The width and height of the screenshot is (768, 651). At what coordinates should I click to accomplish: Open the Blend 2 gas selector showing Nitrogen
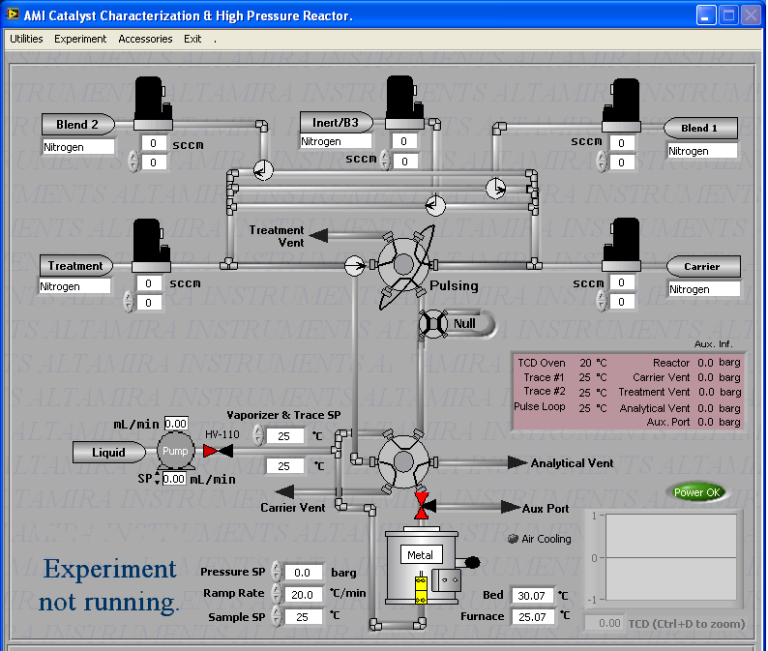click(x=78, y=147)
